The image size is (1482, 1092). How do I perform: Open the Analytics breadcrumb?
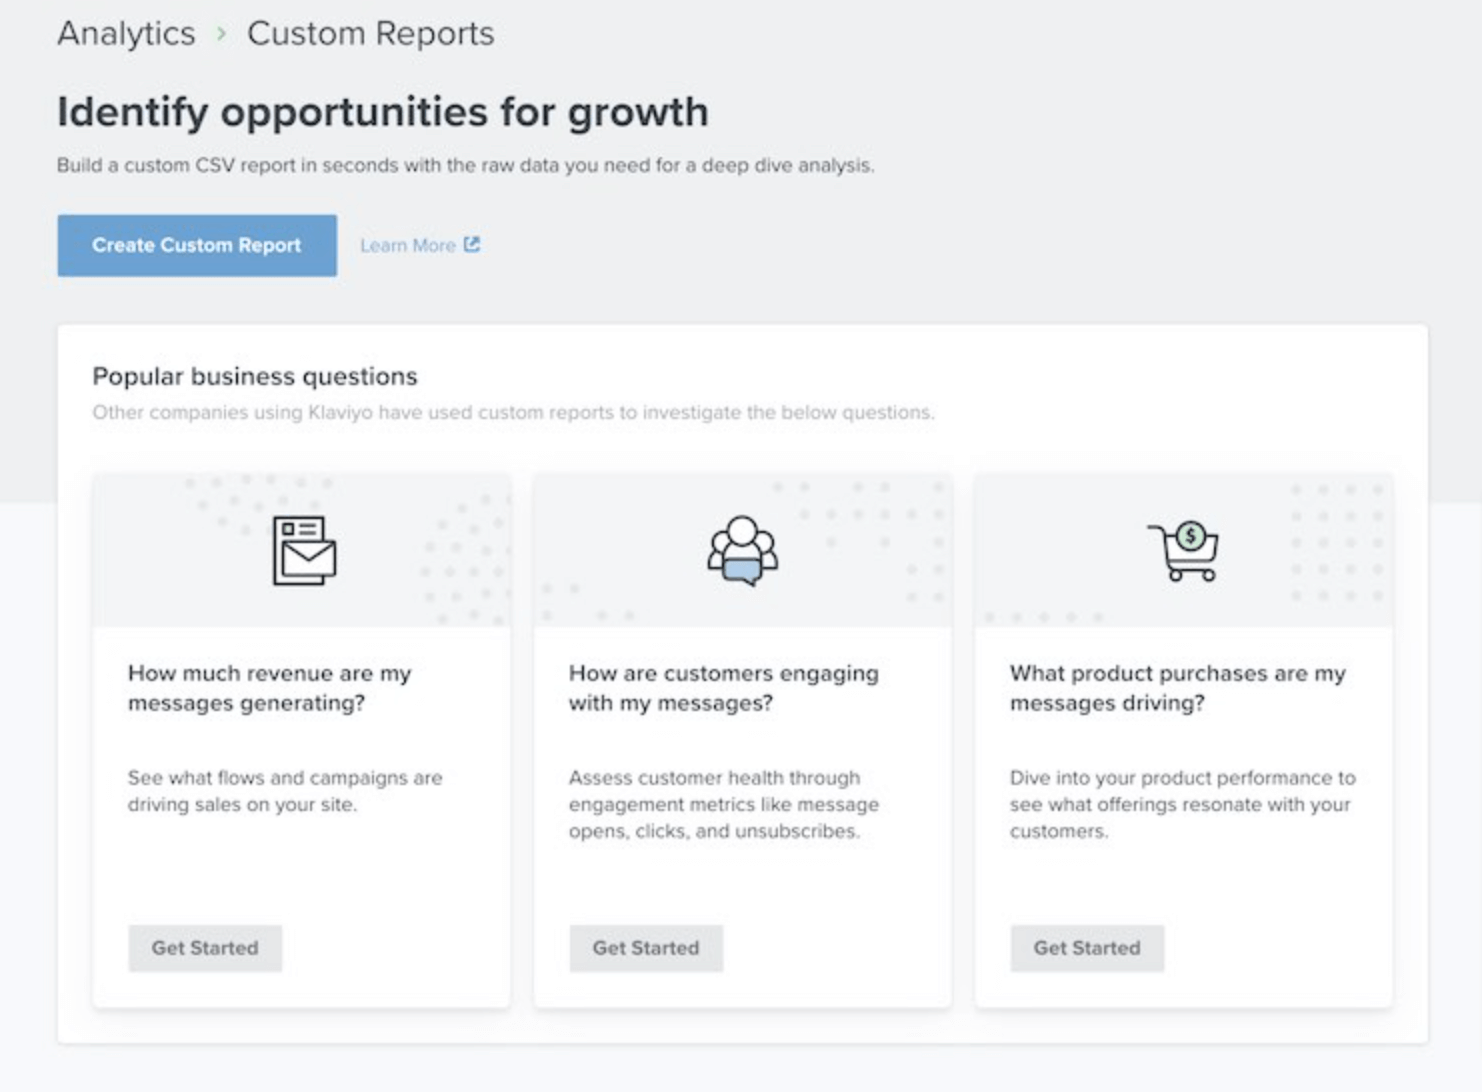126,33
